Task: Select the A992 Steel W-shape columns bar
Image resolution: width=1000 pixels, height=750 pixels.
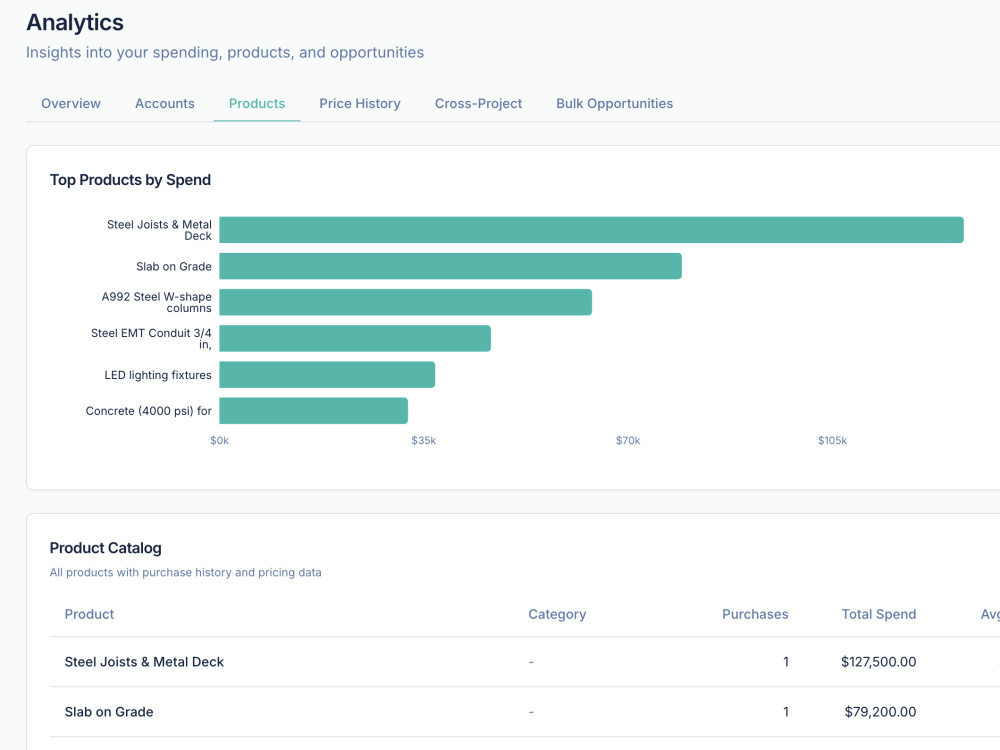Action: pos(406,302)
